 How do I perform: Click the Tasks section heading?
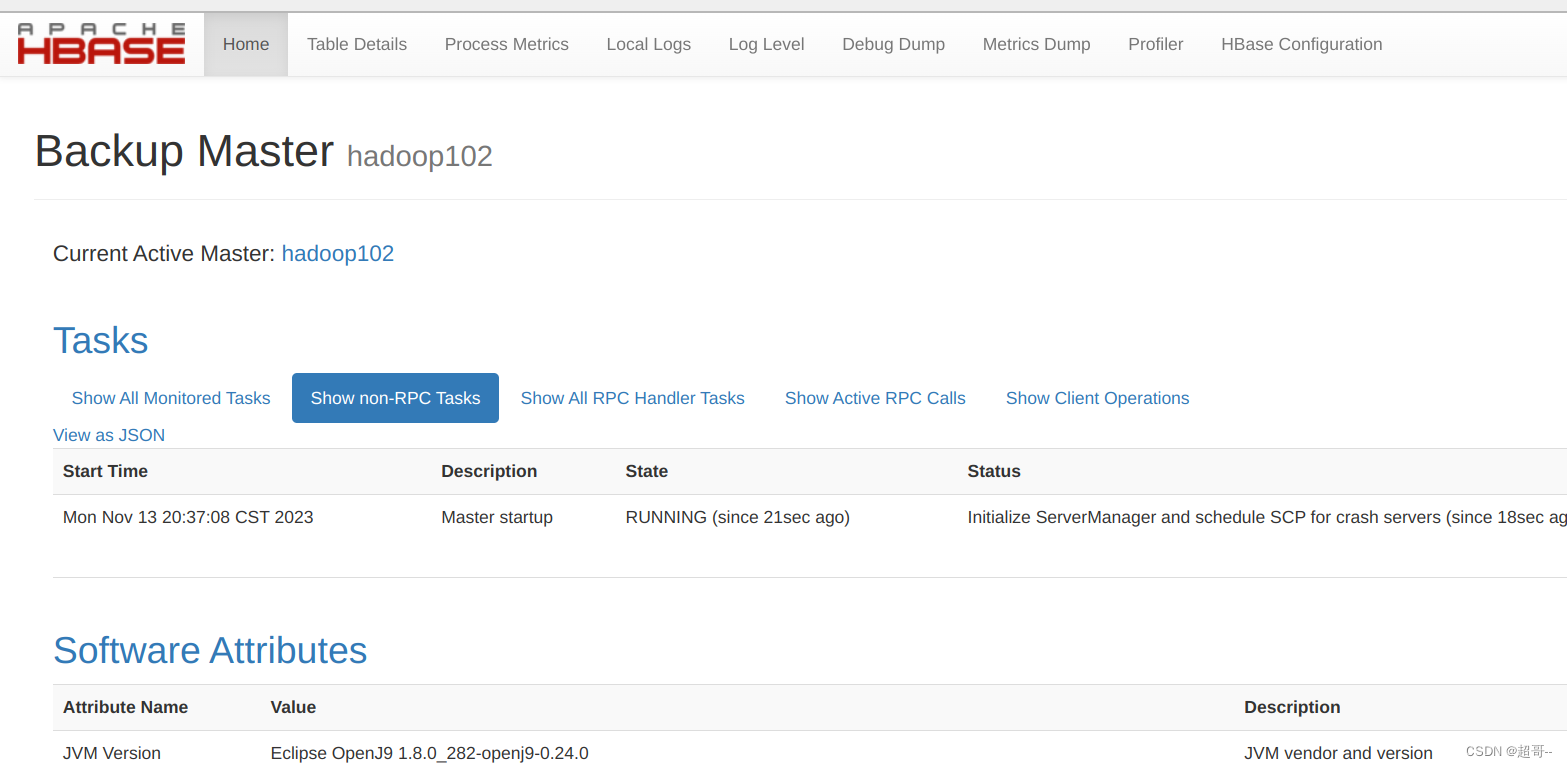(101, 341)
